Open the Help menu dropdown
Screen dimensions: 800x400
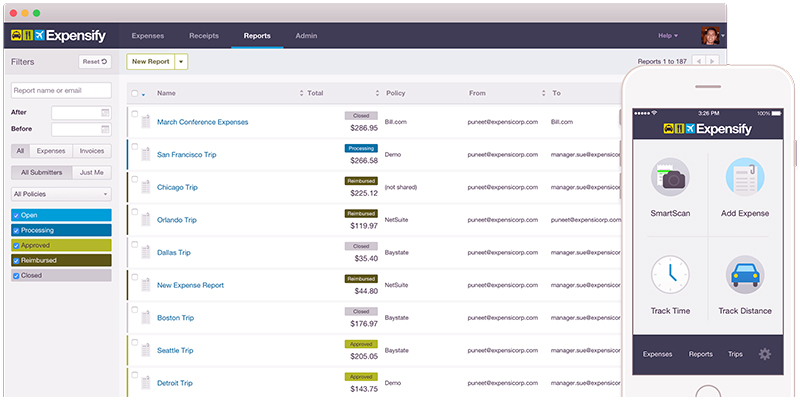(668, 36)
